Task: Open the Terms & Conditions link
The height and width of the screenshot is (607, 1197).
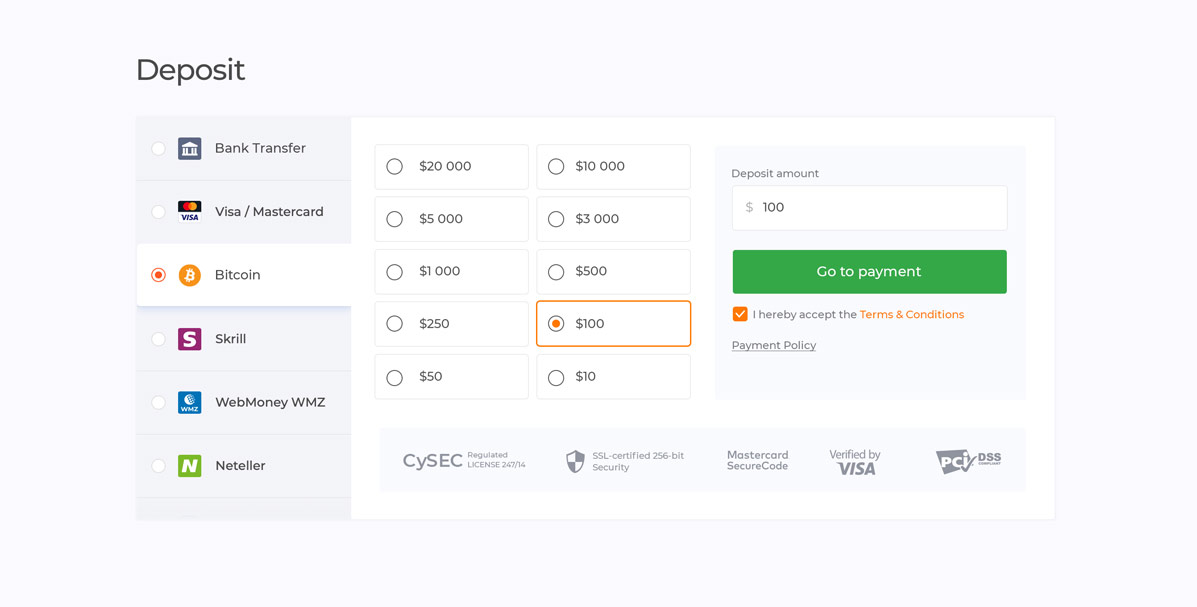Action: [911, 313]
